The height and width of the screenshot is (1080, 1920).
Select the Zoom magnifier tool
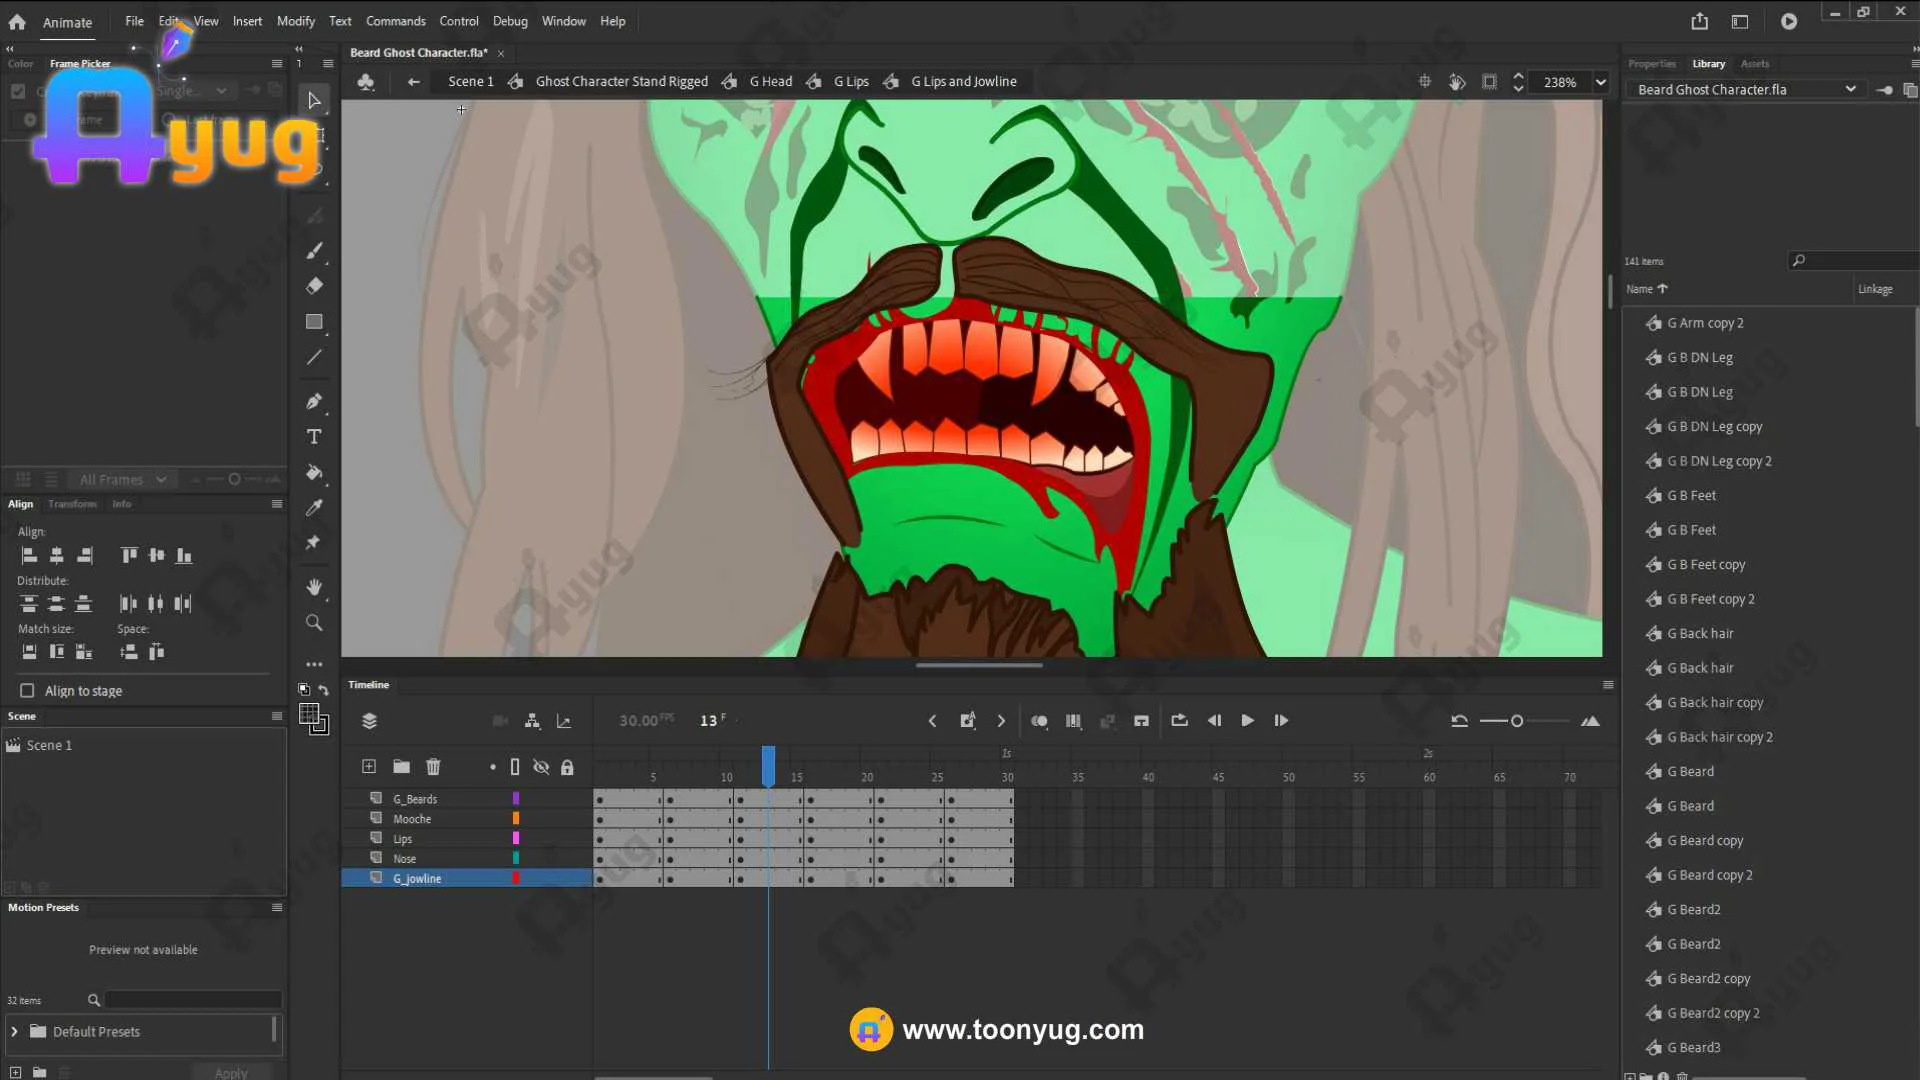[314, 623]
